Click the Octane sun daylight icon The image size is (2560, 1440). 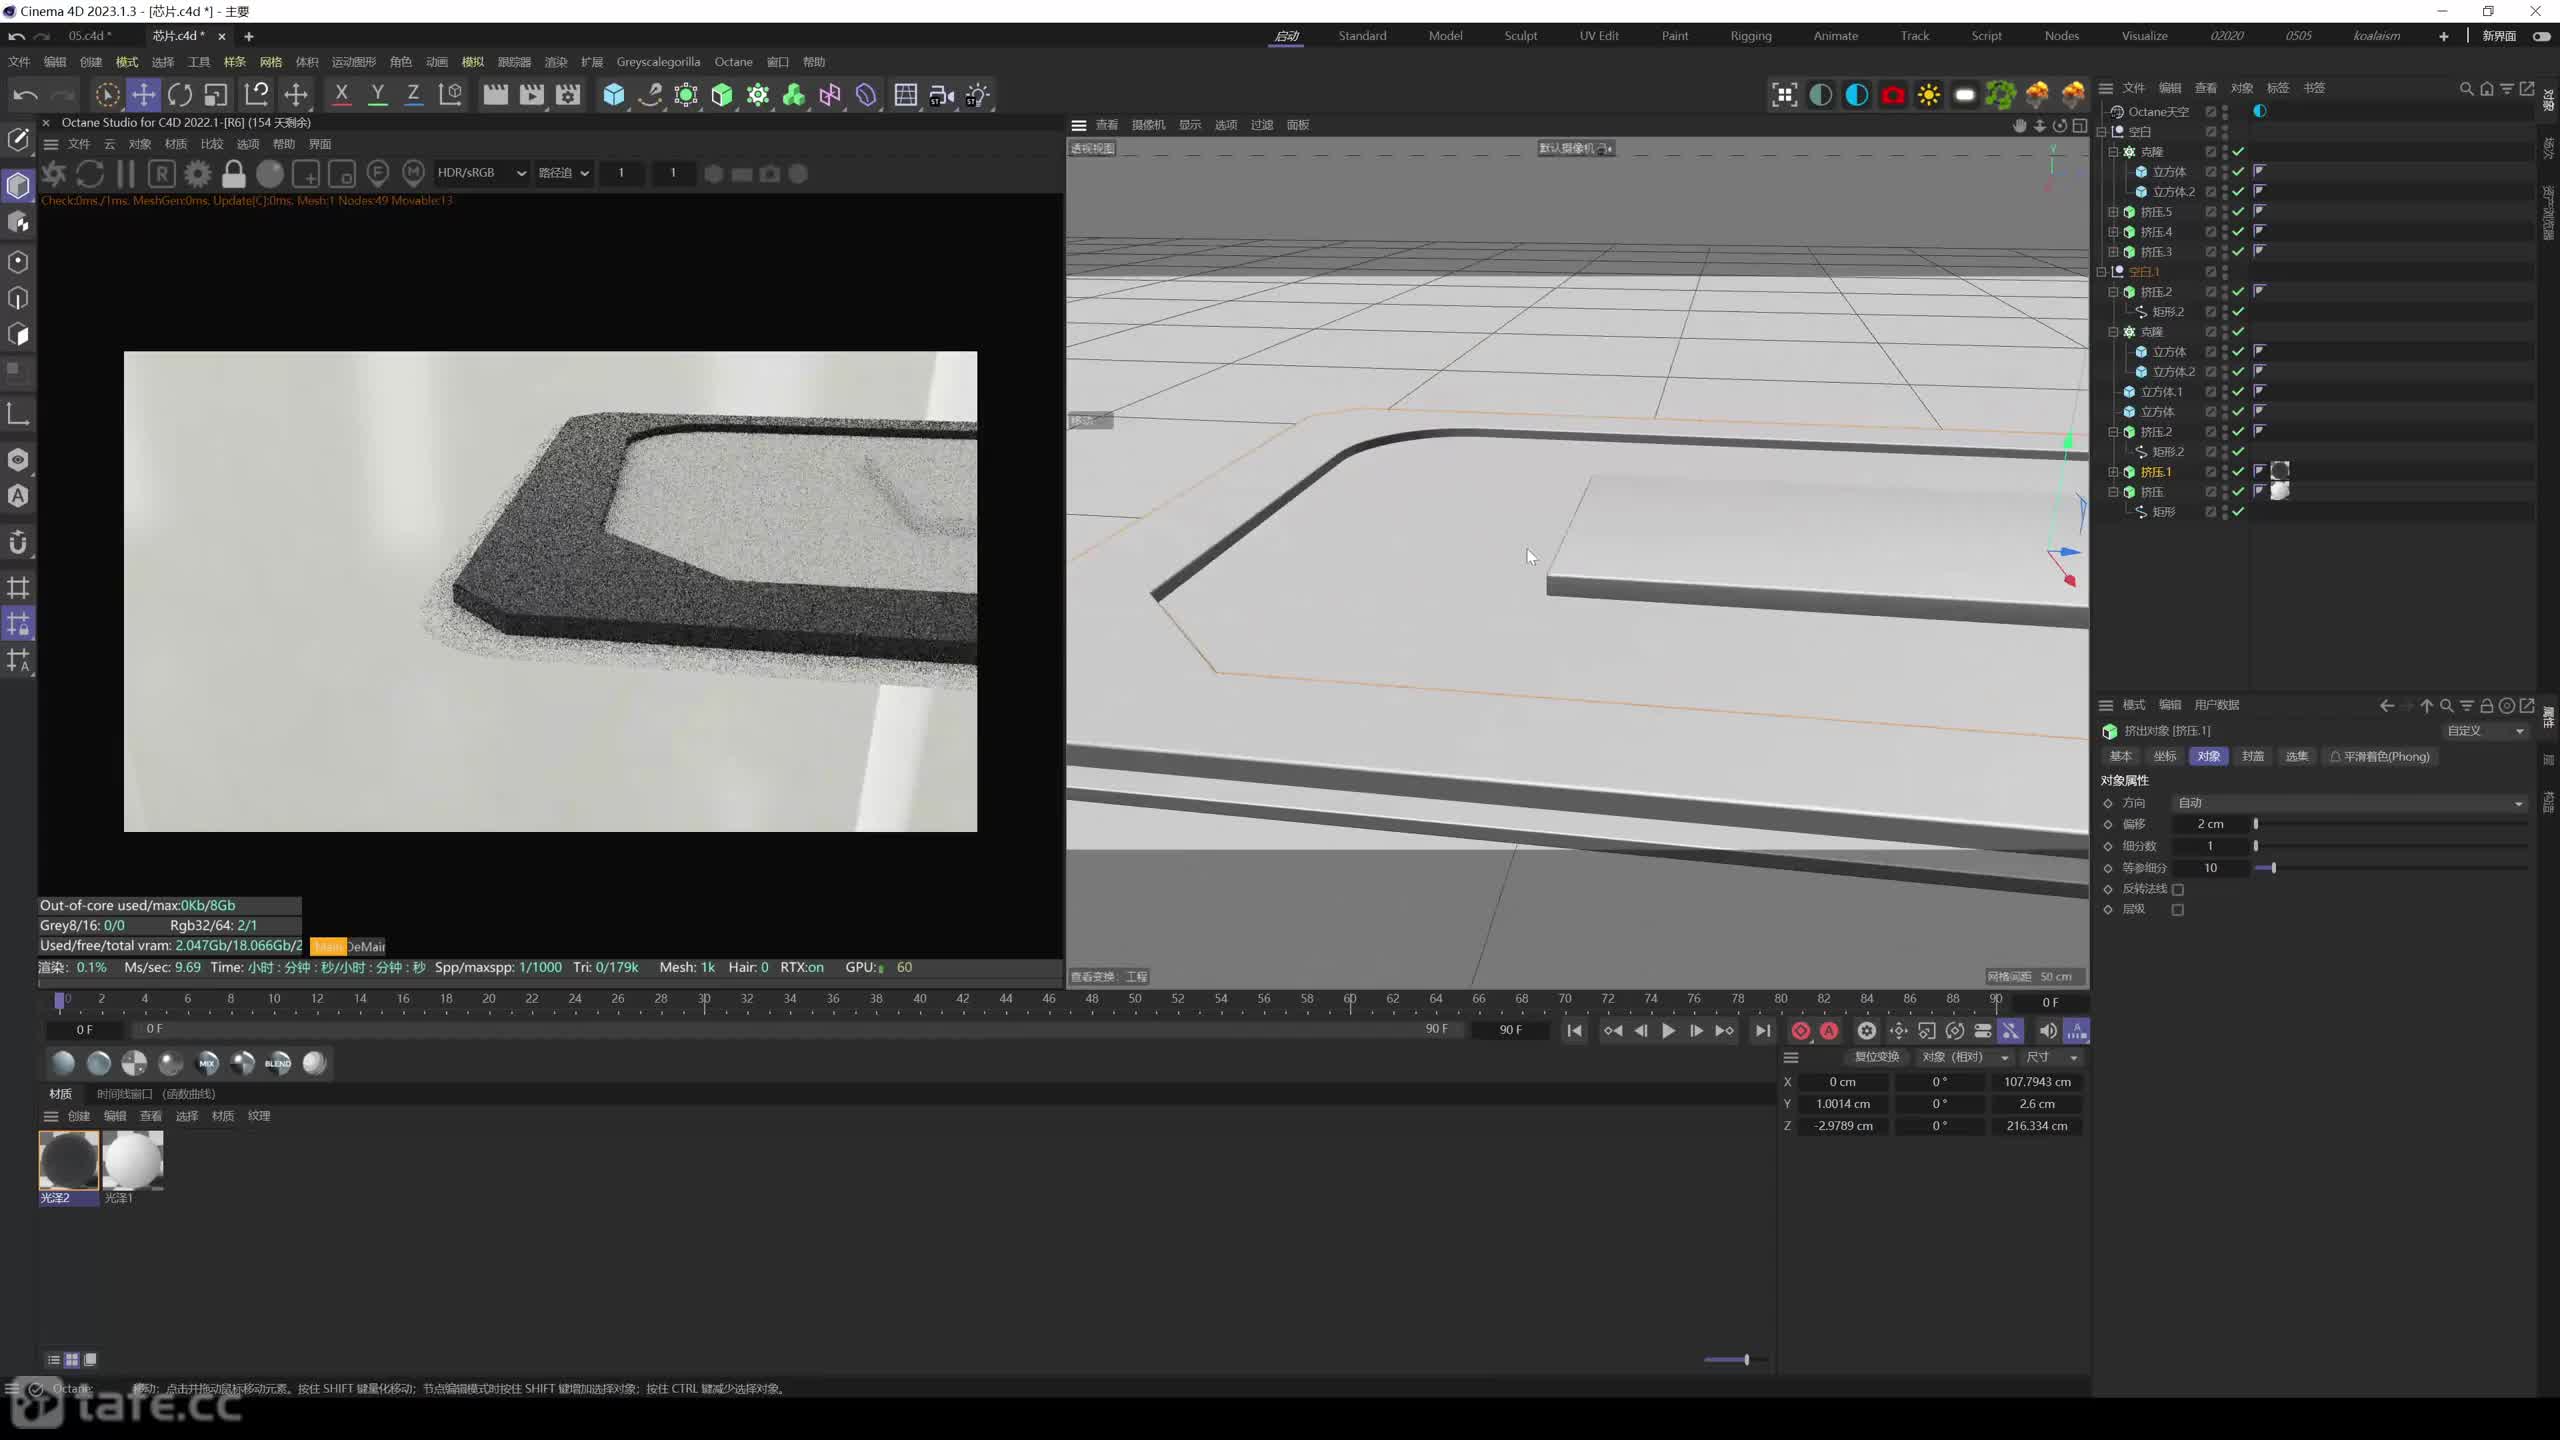click(x=1929, y=95)
